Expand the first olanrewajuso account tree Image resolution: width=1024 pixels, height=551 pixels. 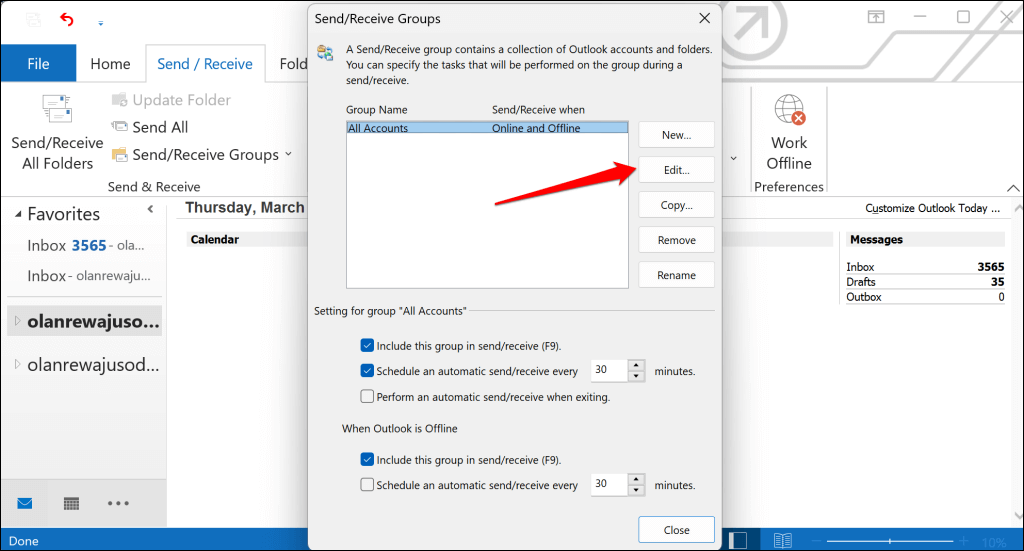[x=16, y=321]
